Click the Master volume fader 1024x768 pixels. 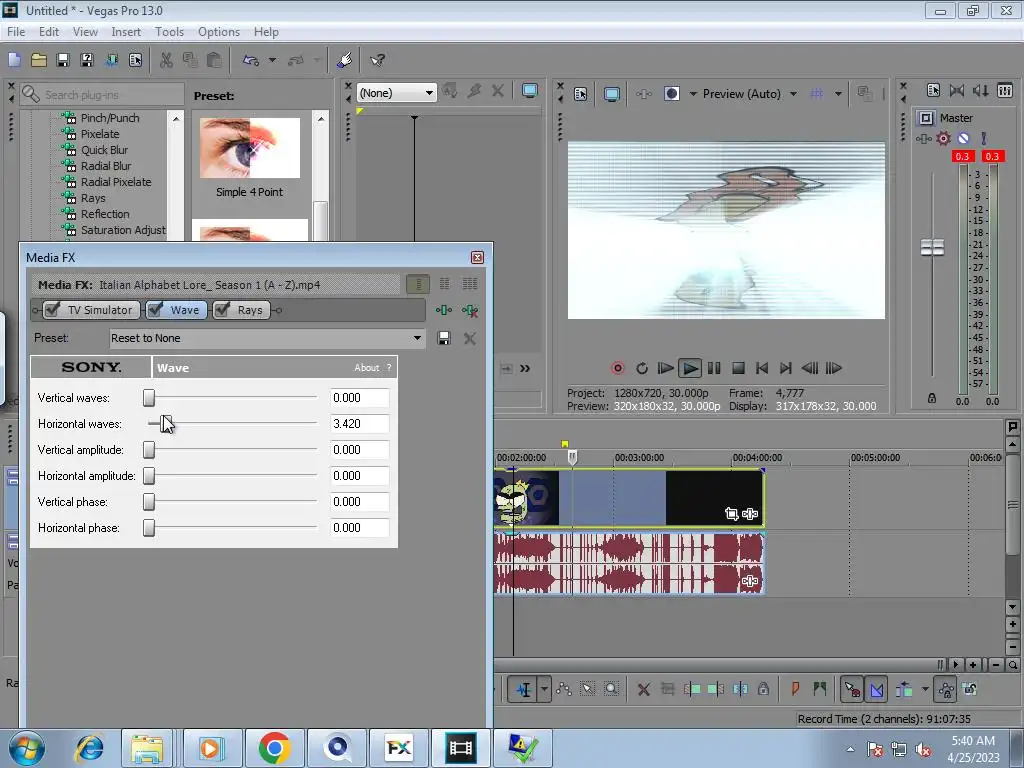pos(932,248)
